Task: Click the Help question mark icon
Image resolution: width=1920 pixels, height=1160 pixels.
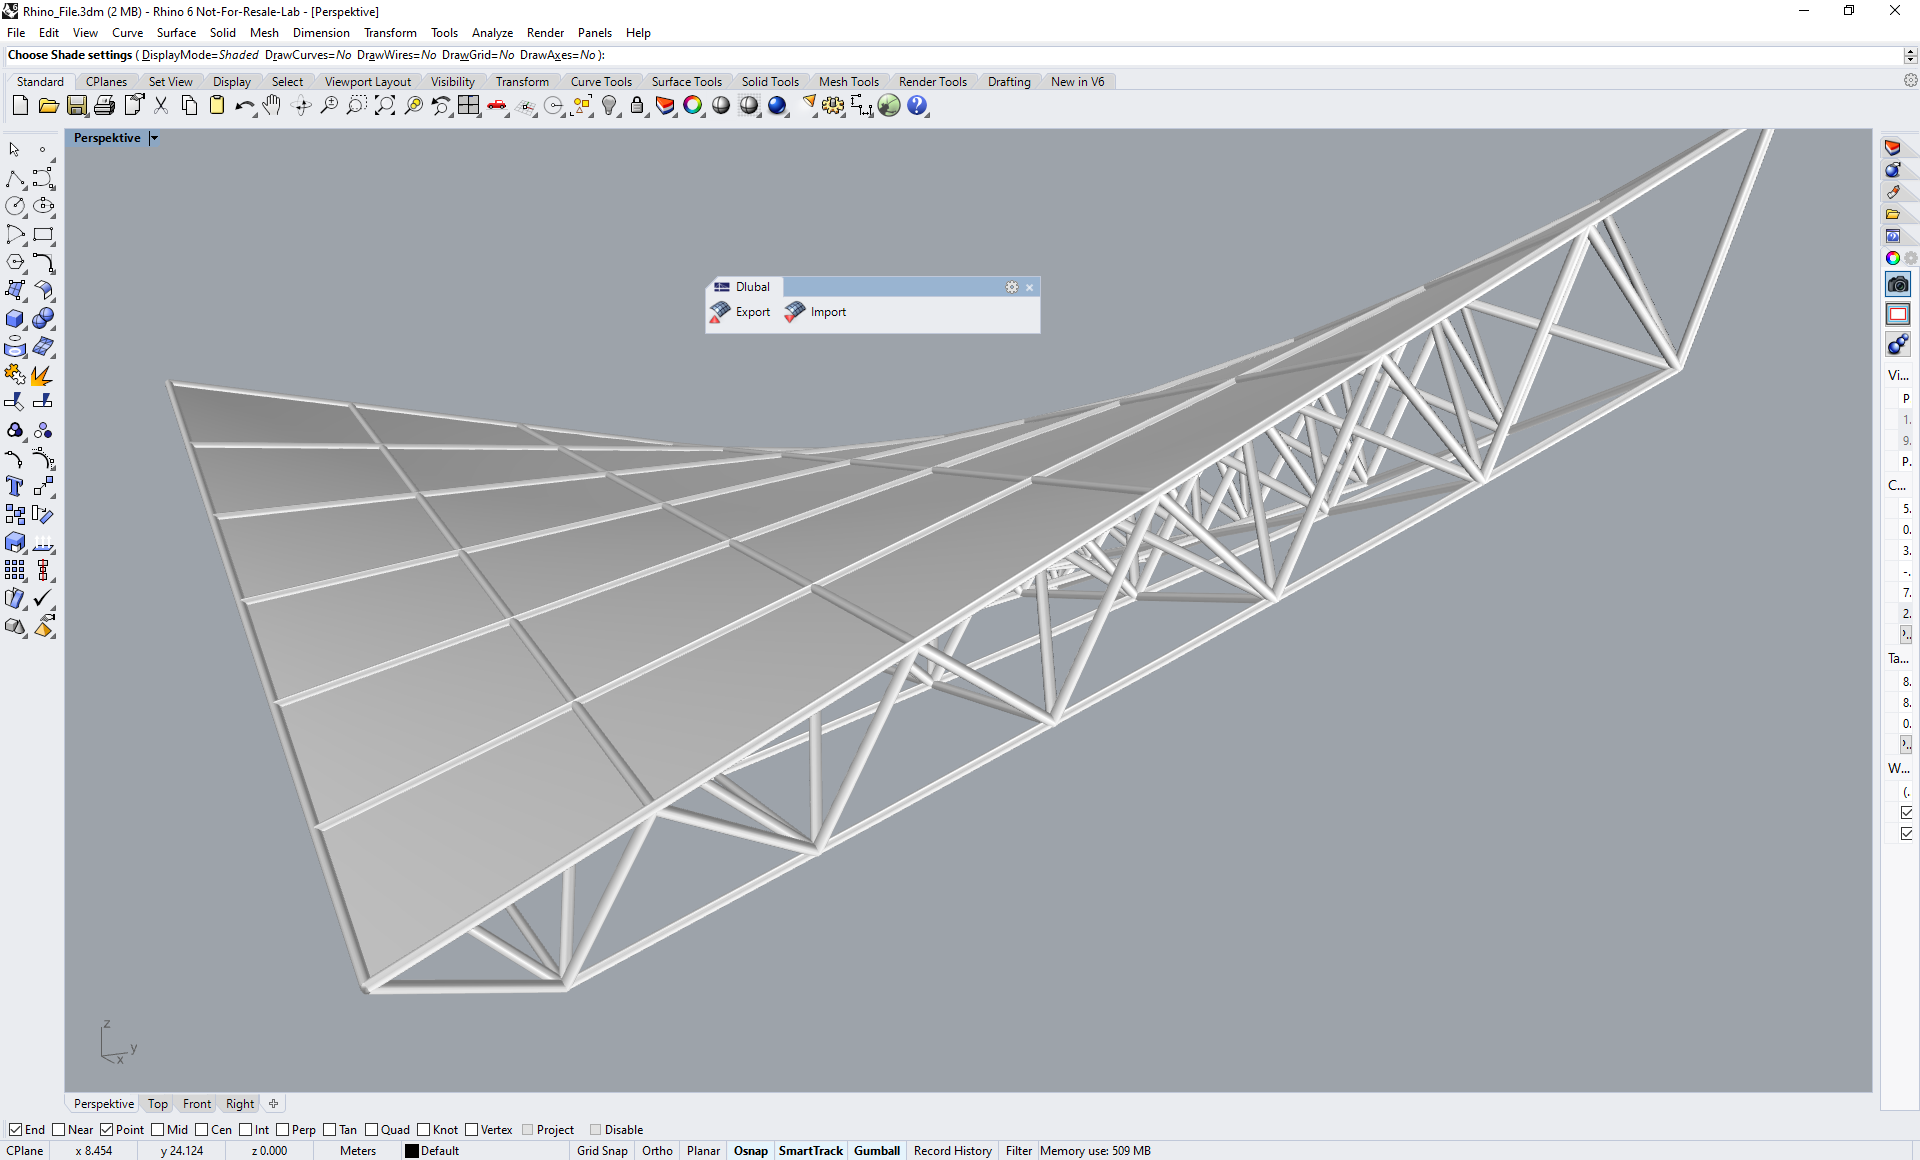Action: 917,106
